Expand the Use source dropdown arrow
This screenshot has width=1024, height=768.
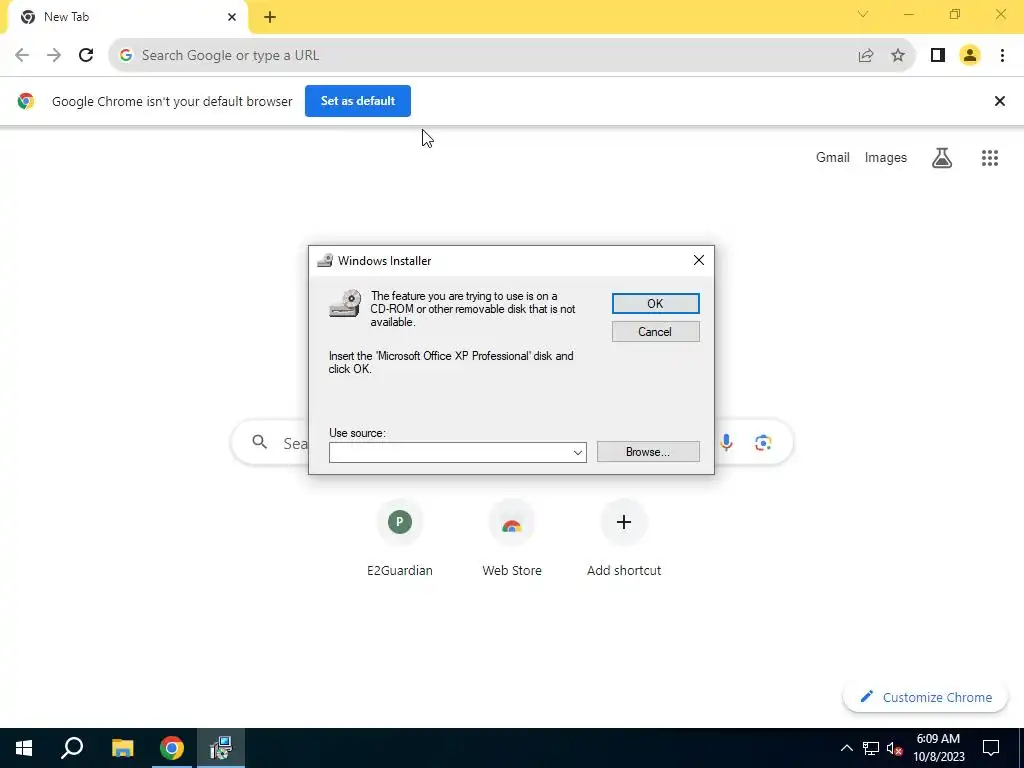[x=577, y=453]
